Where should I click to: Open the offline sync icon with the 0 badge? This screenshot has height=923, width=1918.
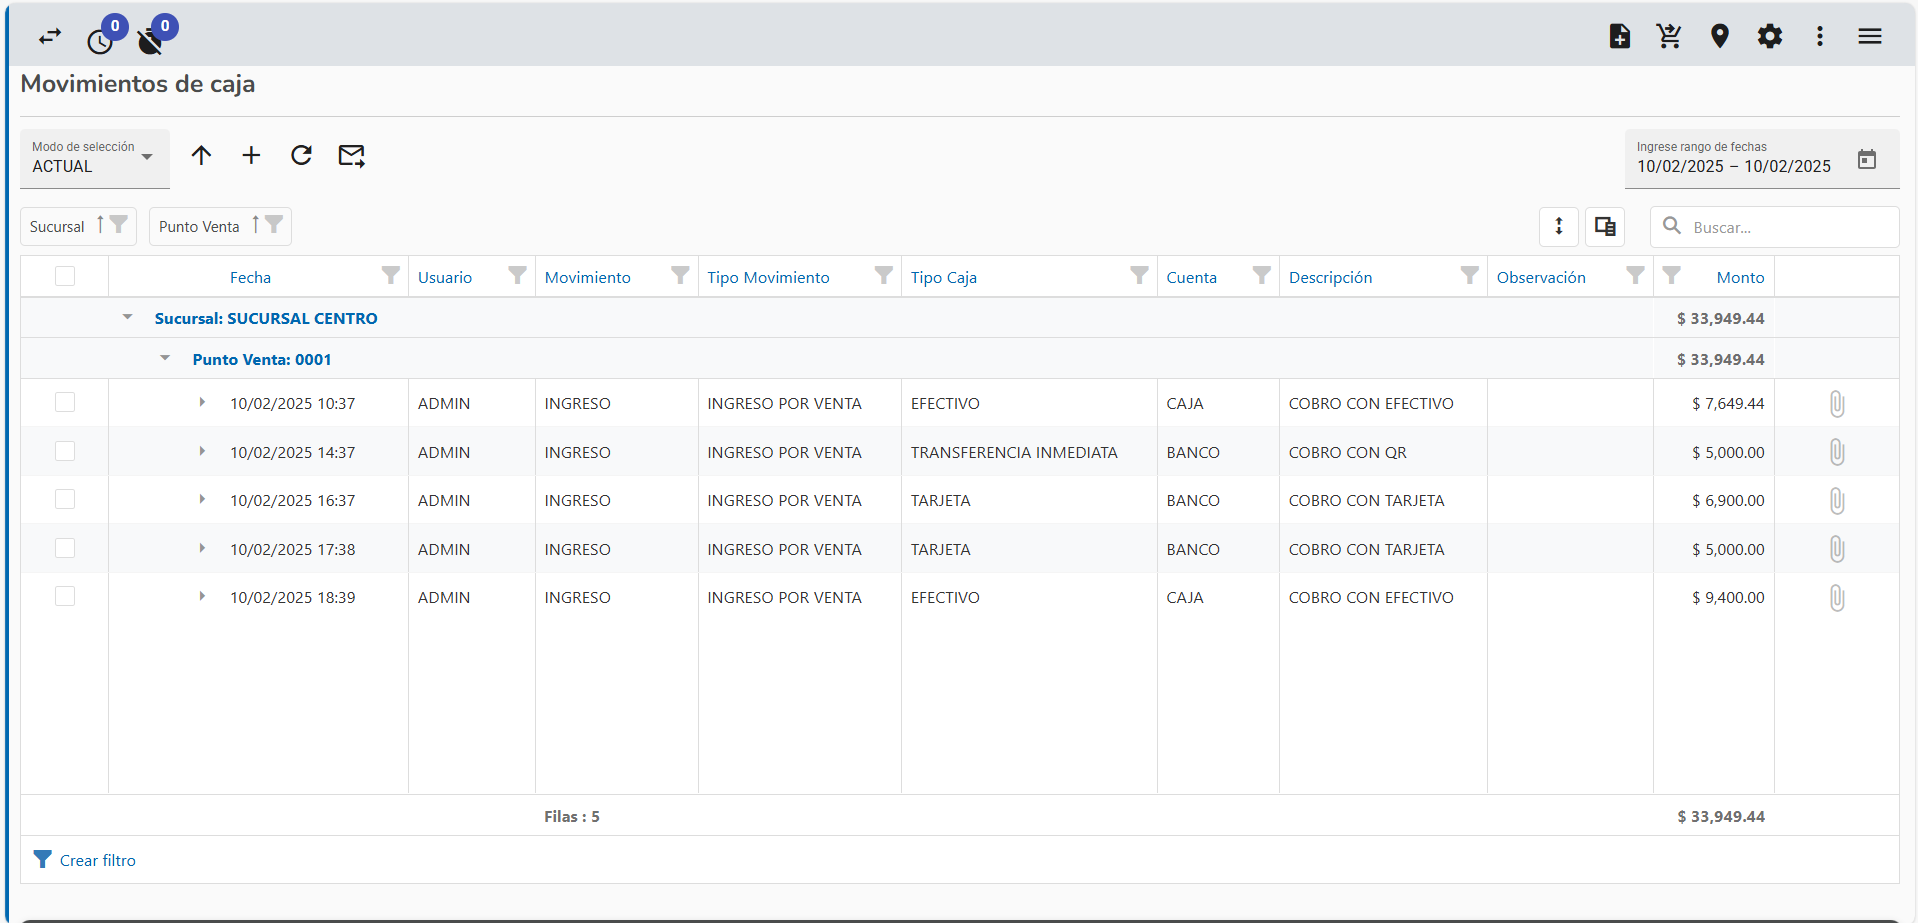pyautogui.click(x=150, y=41)
